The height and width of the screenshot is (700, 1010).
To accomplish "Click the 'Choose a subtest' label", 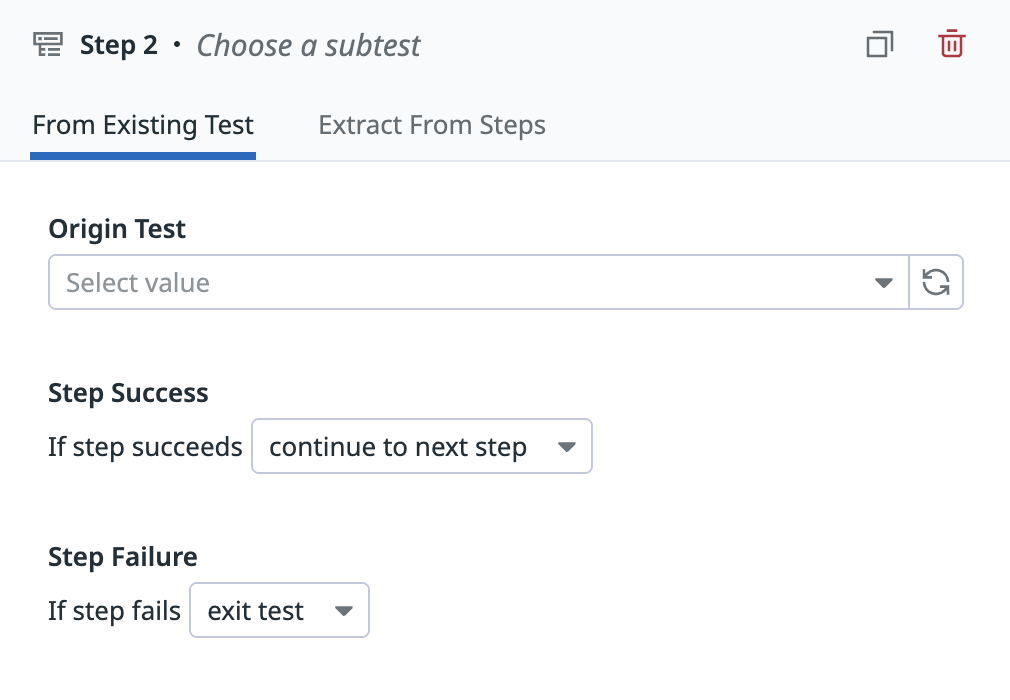I will pos(308,45).
